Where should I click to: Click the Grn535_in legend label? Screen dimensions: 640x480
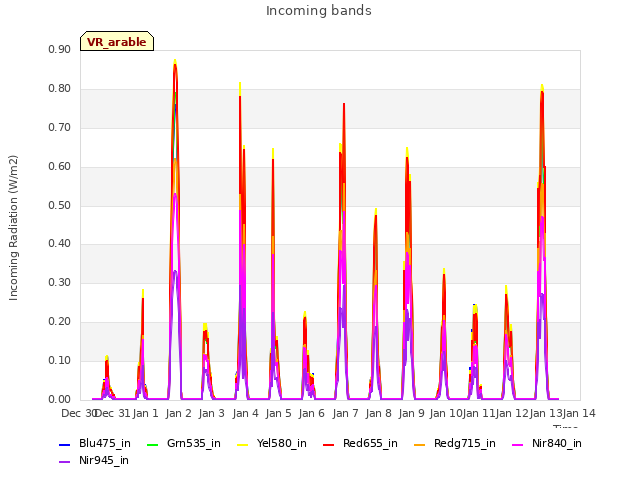pos(193,444)
